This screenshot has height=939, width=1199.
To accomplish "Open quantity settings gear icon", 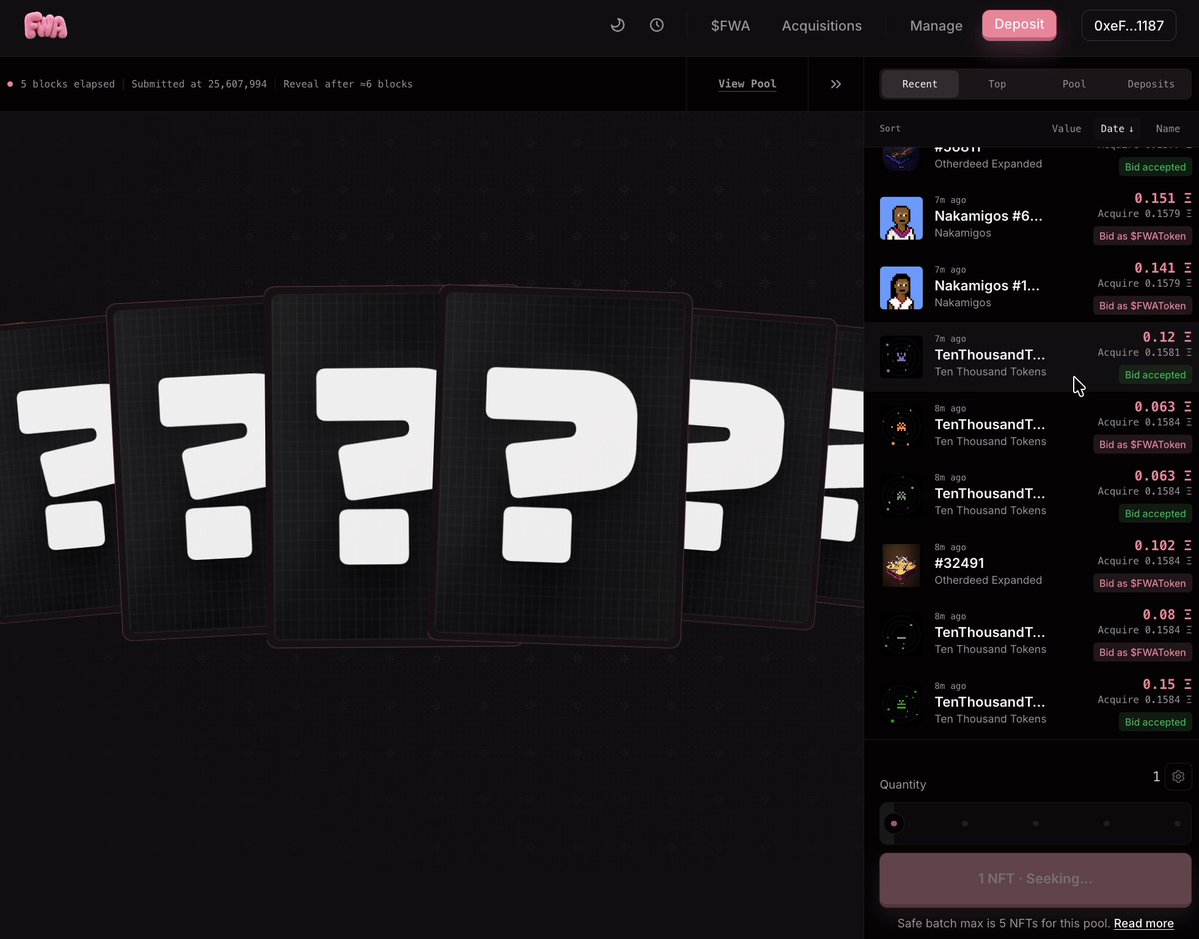I will point(1178,776).
